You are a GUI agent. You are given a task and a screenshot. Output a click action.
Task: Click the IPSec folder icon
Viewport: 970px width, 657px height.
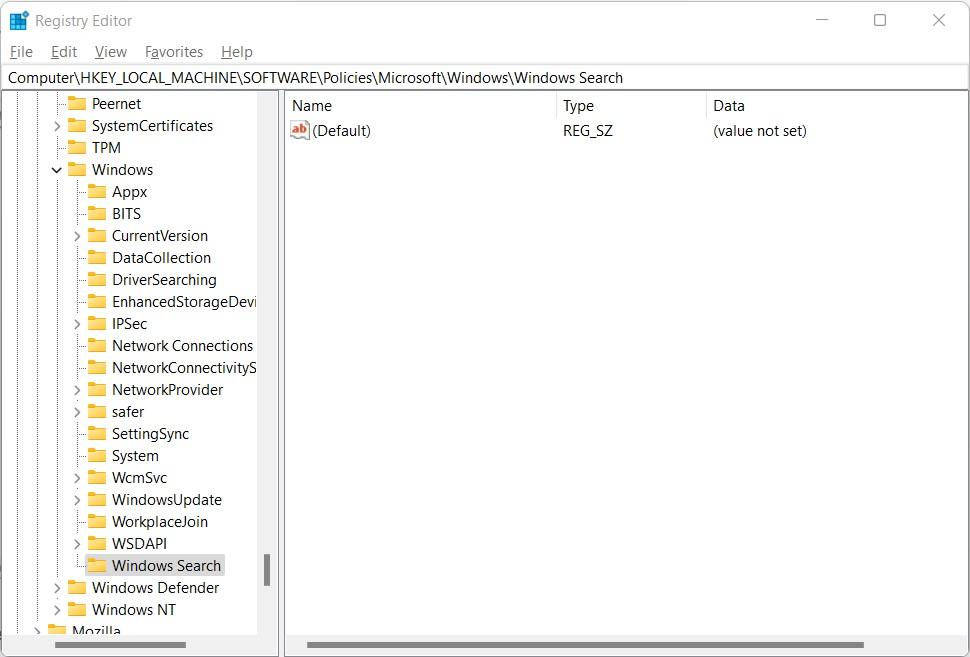click(97, 323)
